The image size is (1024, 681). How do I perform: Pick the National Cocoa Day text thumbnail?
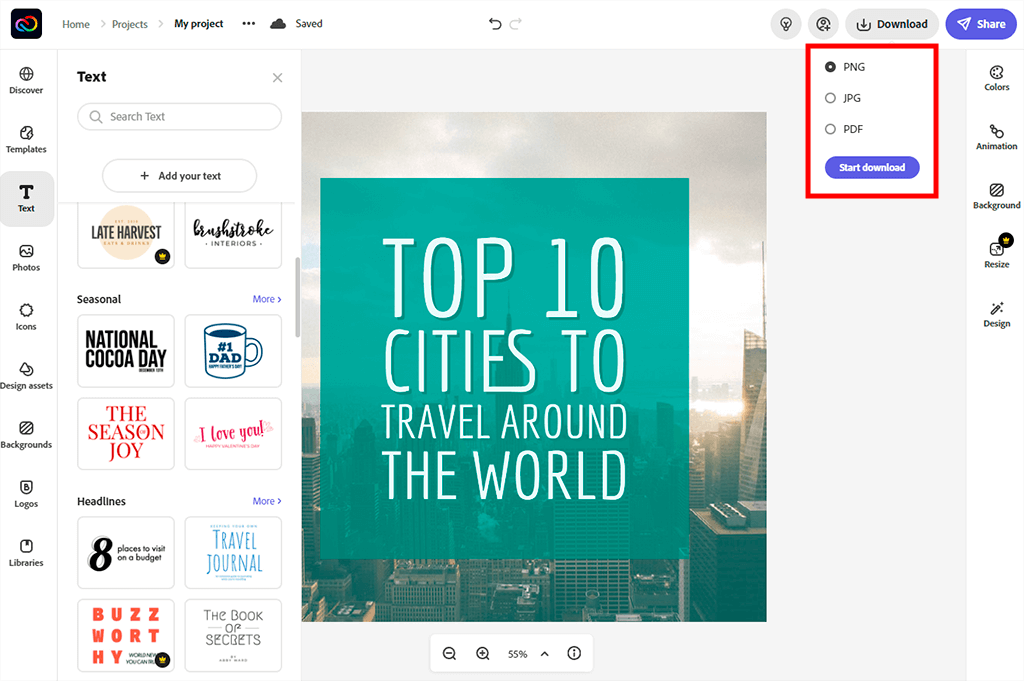126,351
